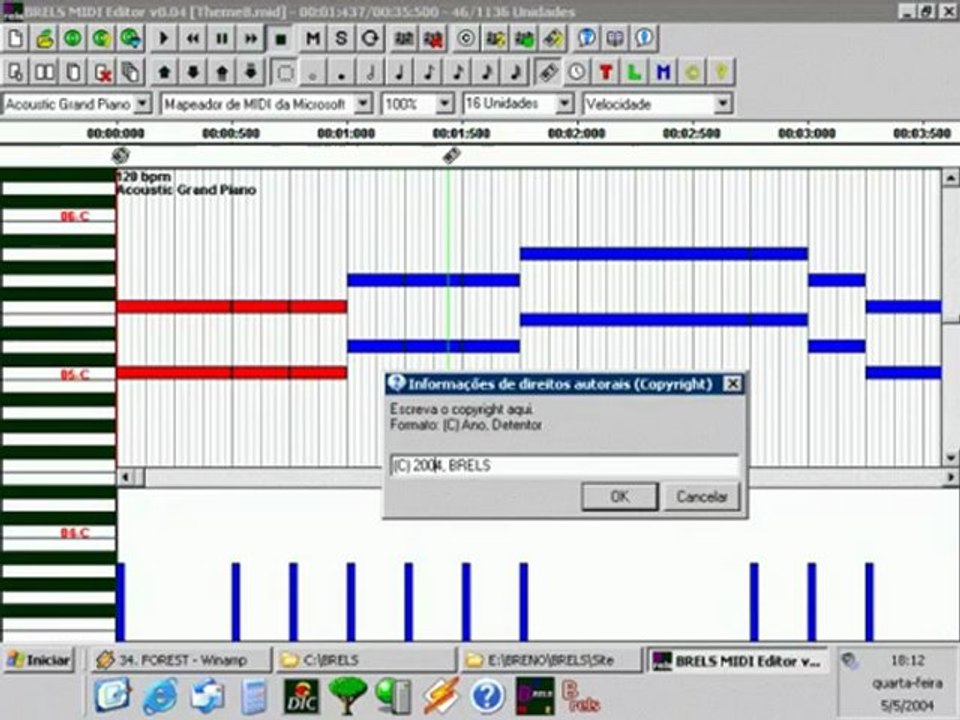Open the book manual icon
This screenshot has width=960, height=720.
click(x=615, y=39)
